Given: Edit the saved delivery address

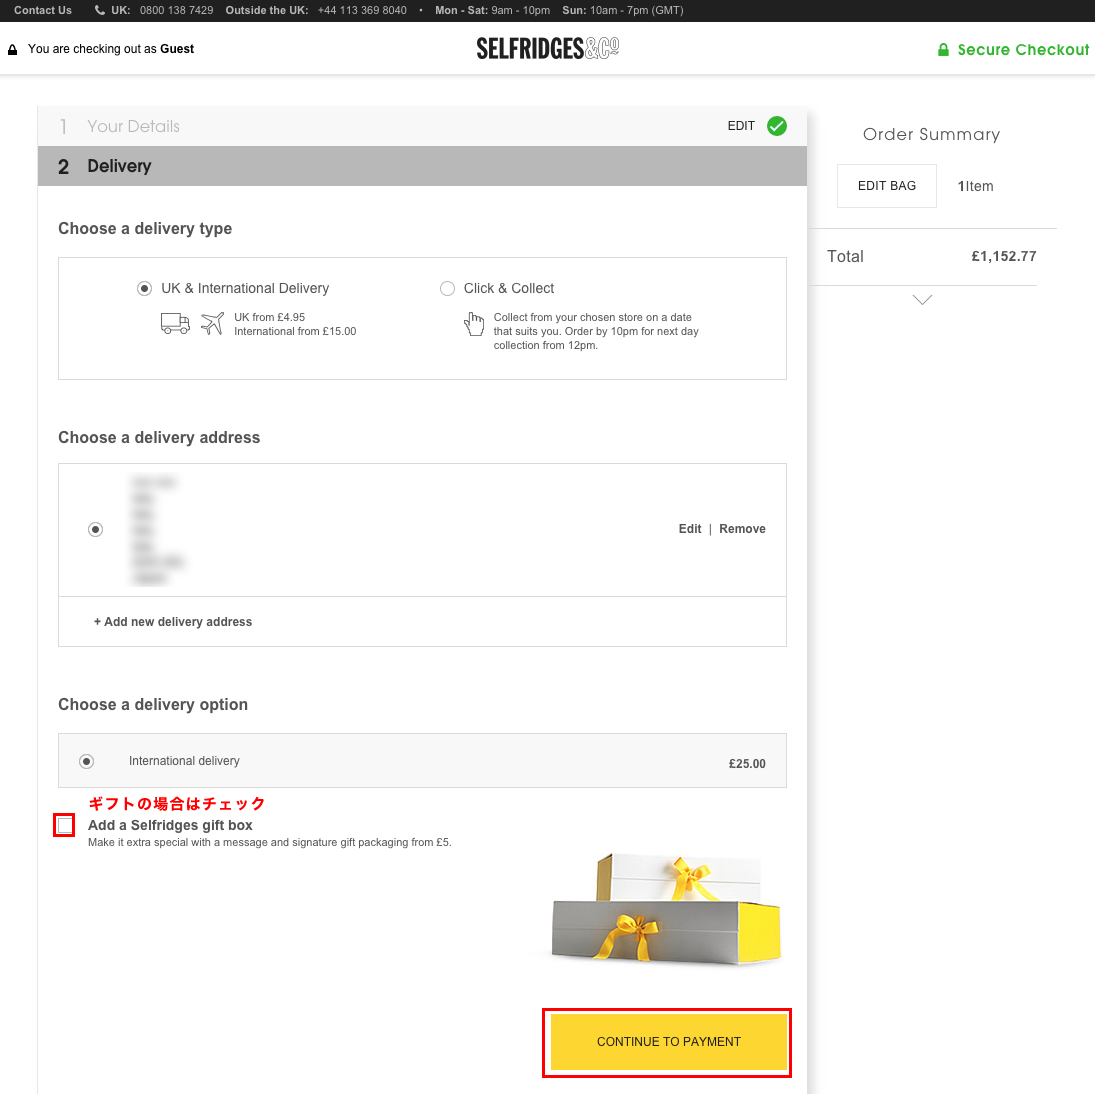Looking at the screenshot, I should (690, 528).
